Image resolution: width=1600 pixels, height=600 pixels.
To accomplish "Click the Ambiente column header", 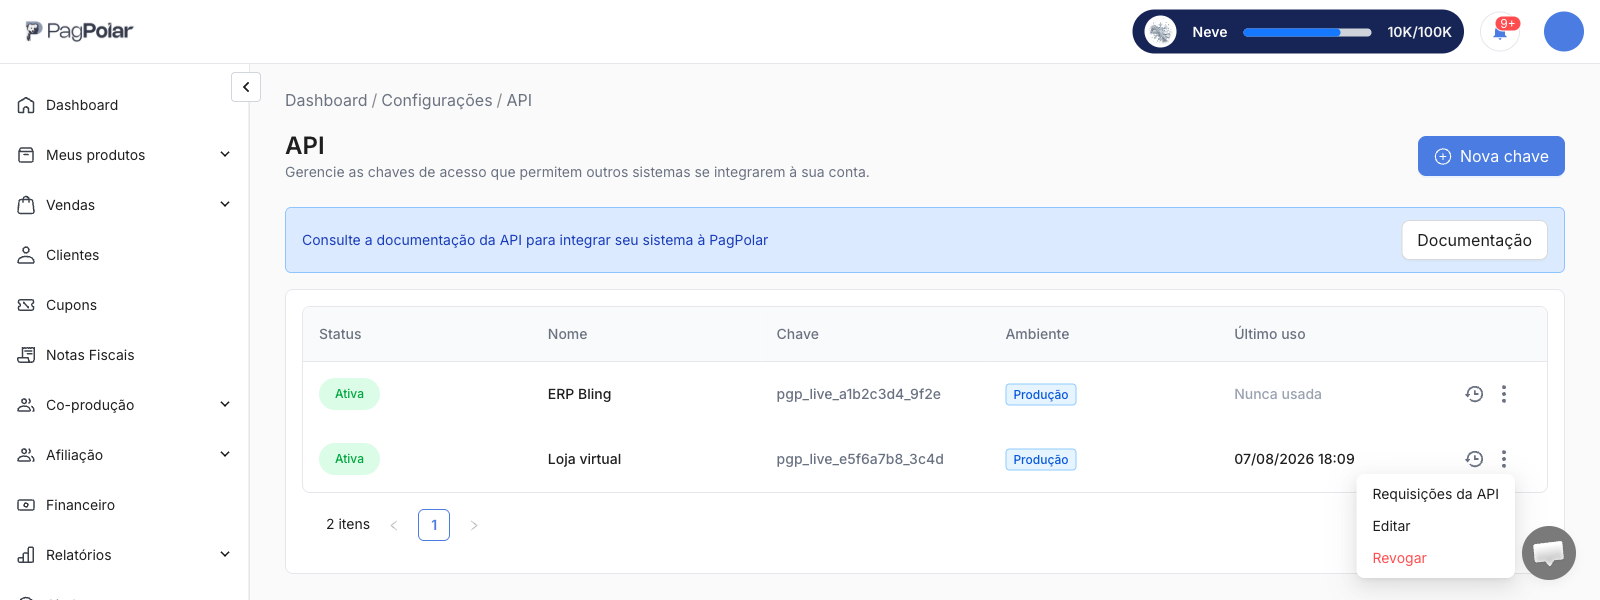I will (x=1037, y=334).
